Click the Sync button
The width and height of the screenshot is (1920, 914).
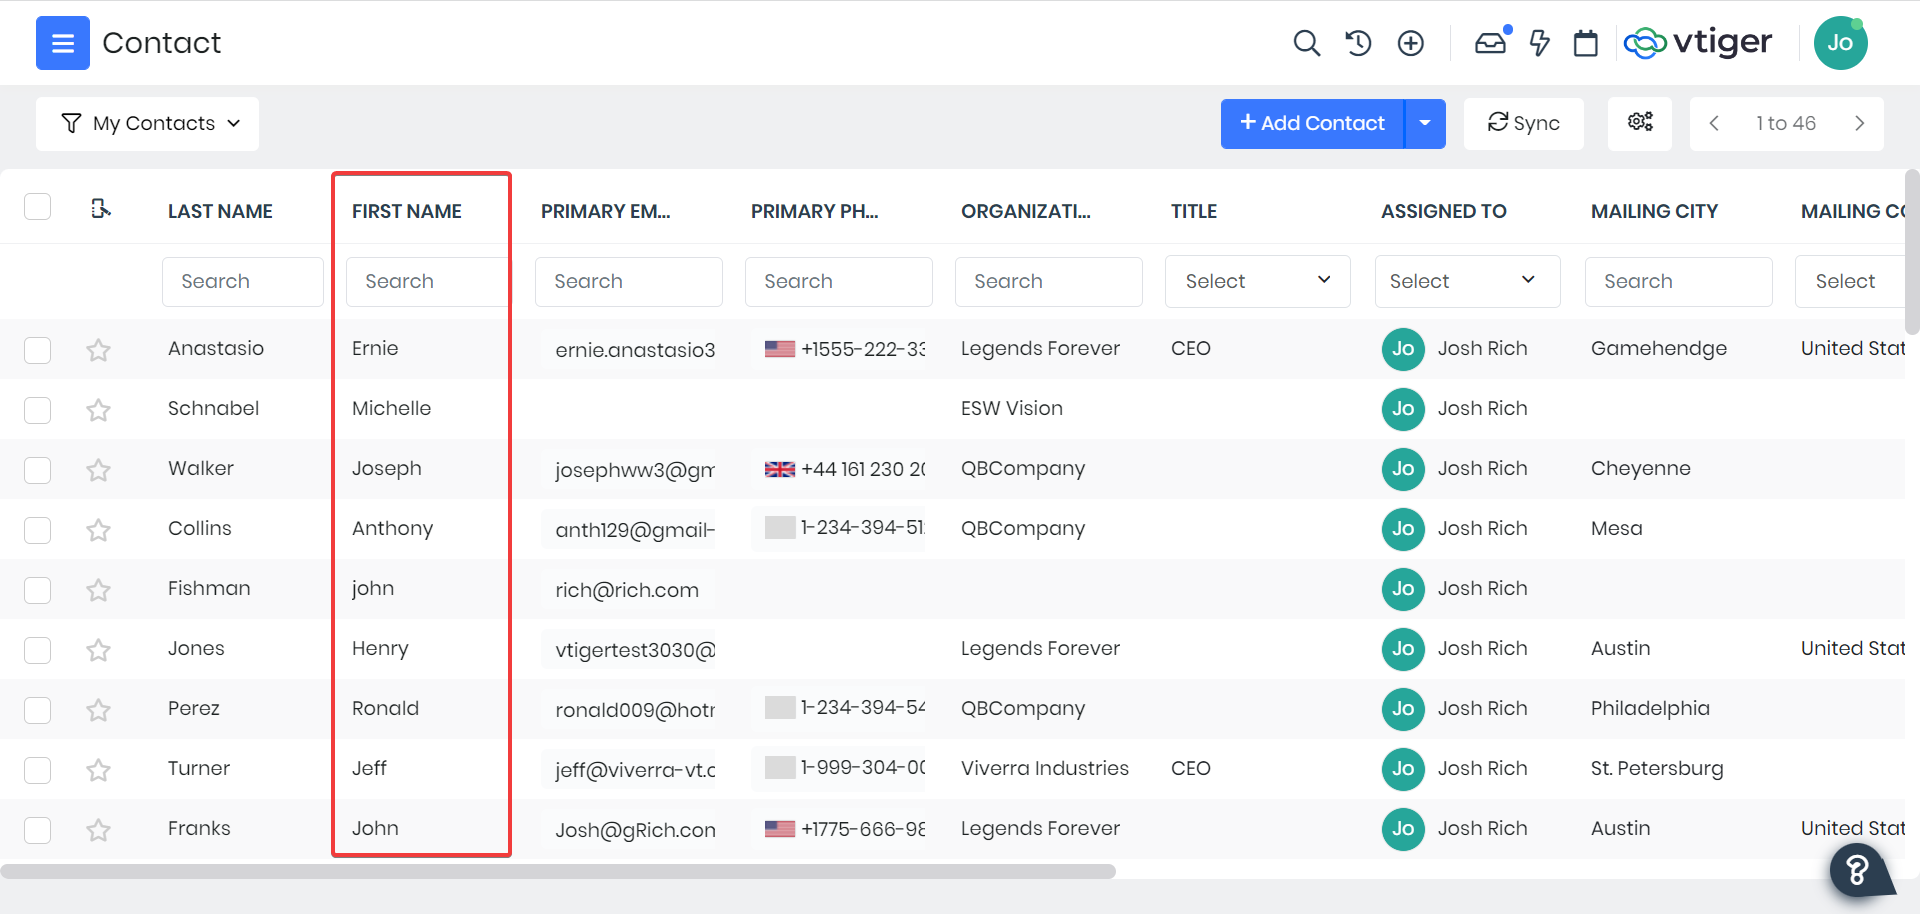(x=1523, y=123)
